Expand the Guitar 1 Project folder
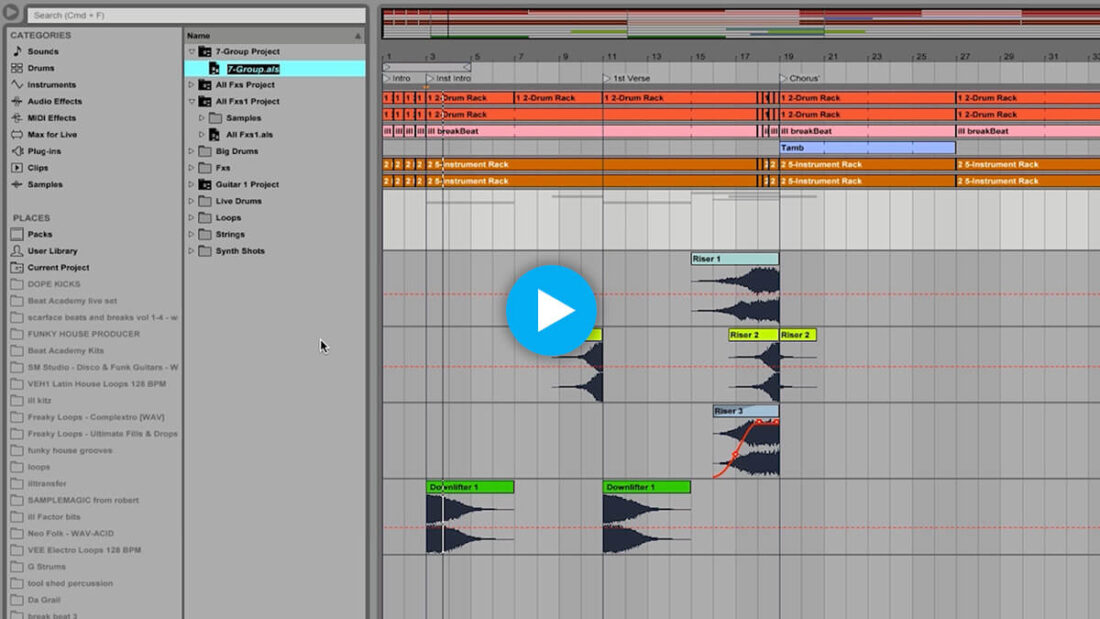This screenshot has height=619, width=1100. 192,184
